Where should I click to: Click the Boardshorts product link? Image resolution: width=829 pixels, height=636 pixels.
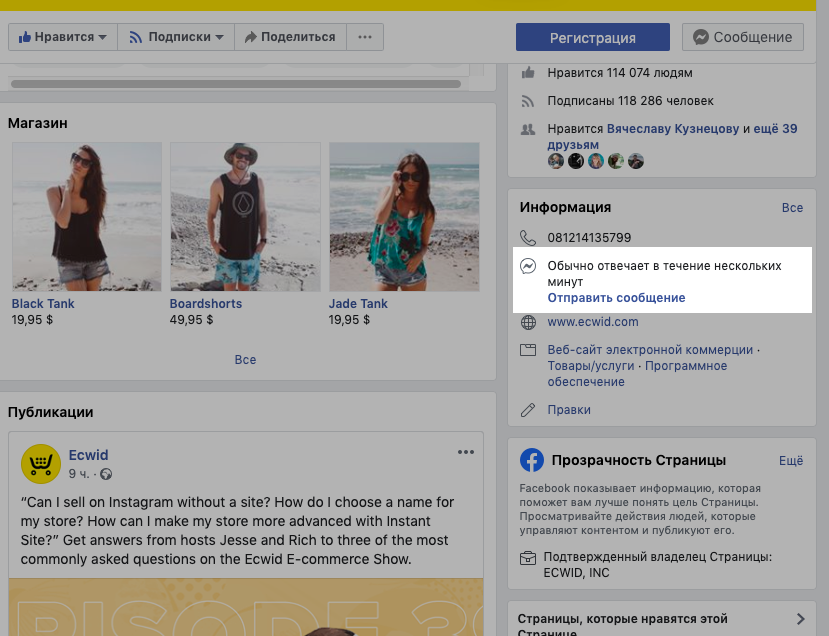pos(206,303)
